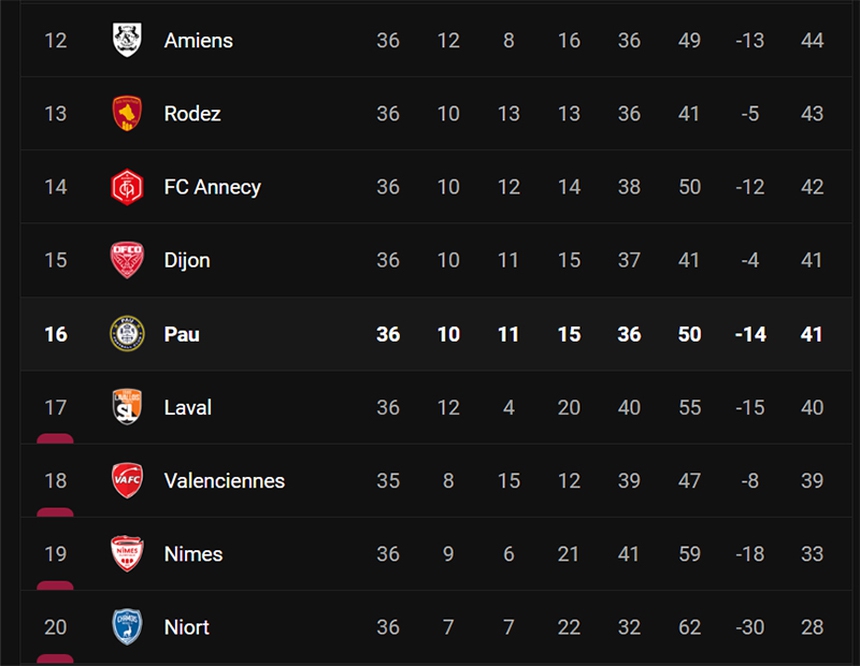This screenshot has height=666, width=860.
Task: Select the Dijon team name
Action: (x=187, y=260)
